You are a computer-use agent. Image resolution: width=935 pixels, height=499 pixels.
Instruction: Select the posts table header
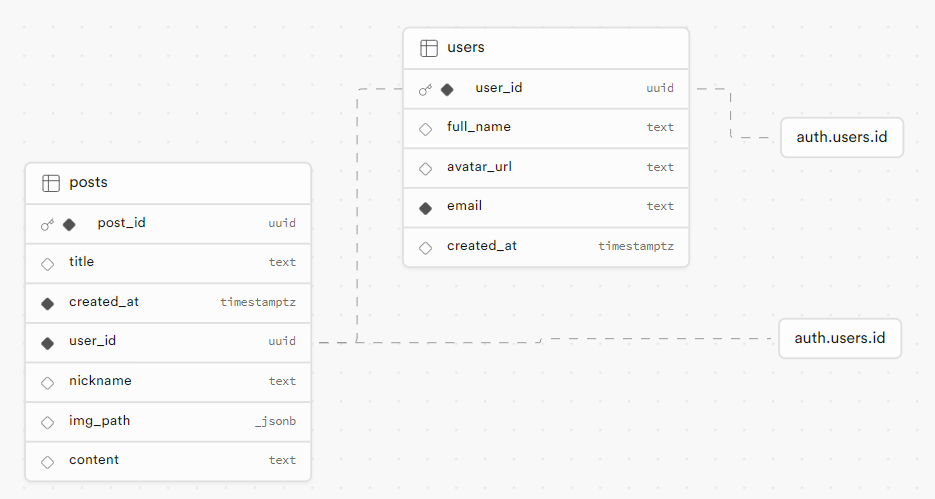pyautogui.click(x=168, y=184)
